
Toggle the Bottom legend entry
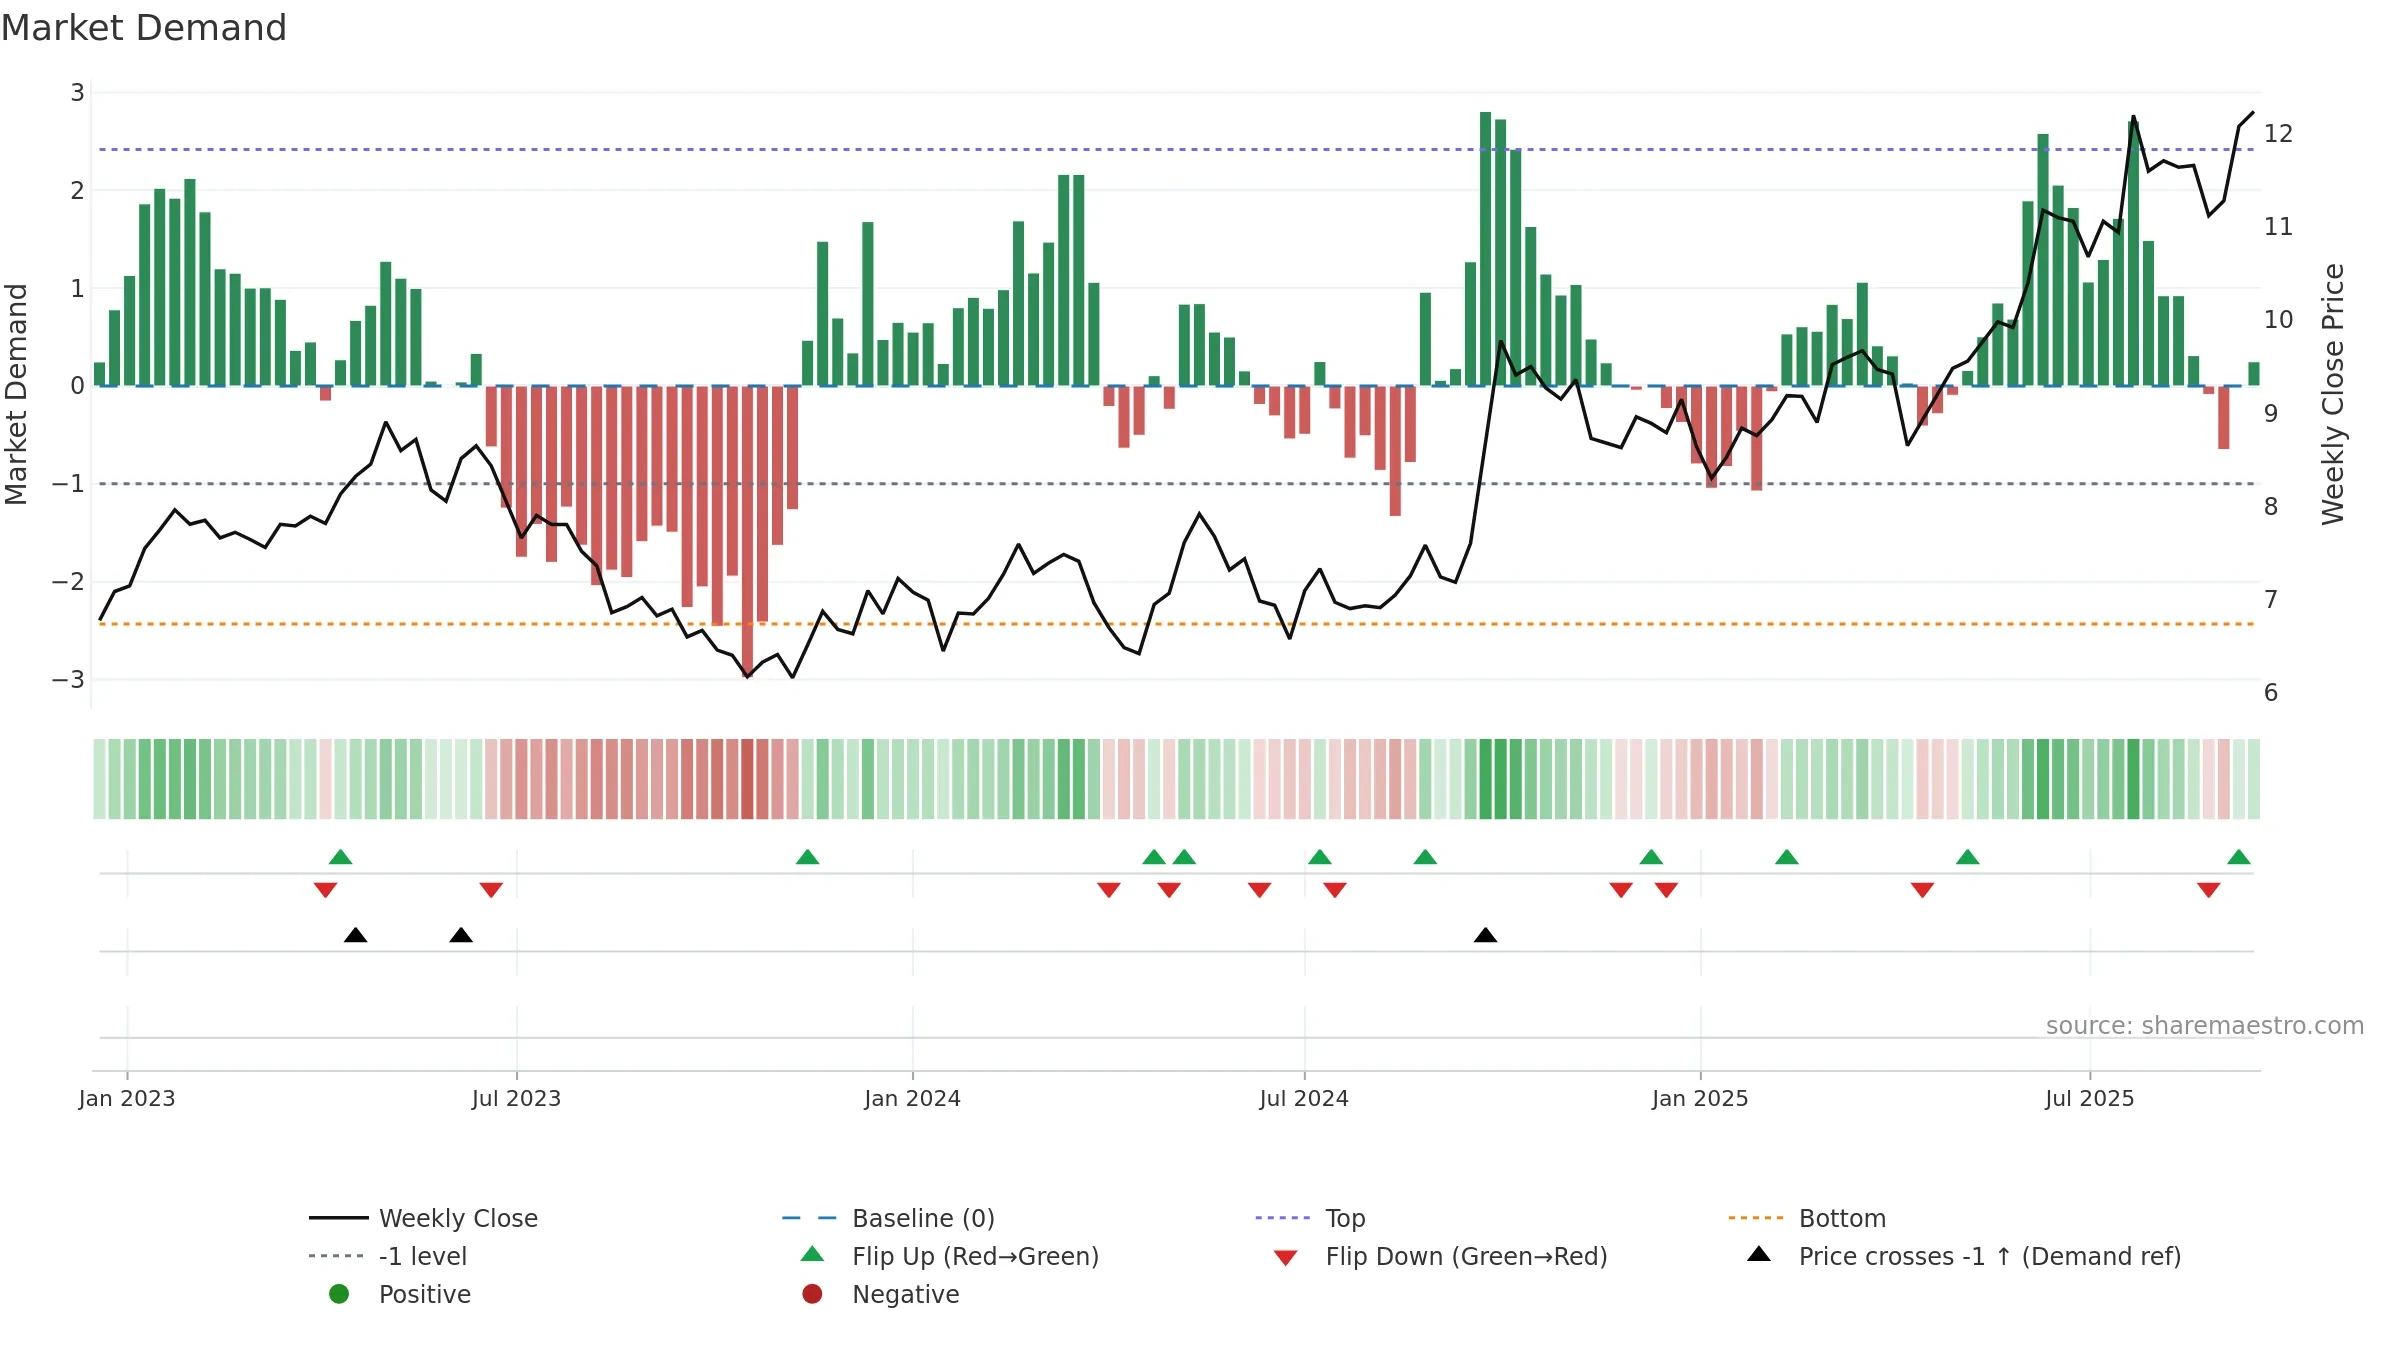tap(1807, 1218)
